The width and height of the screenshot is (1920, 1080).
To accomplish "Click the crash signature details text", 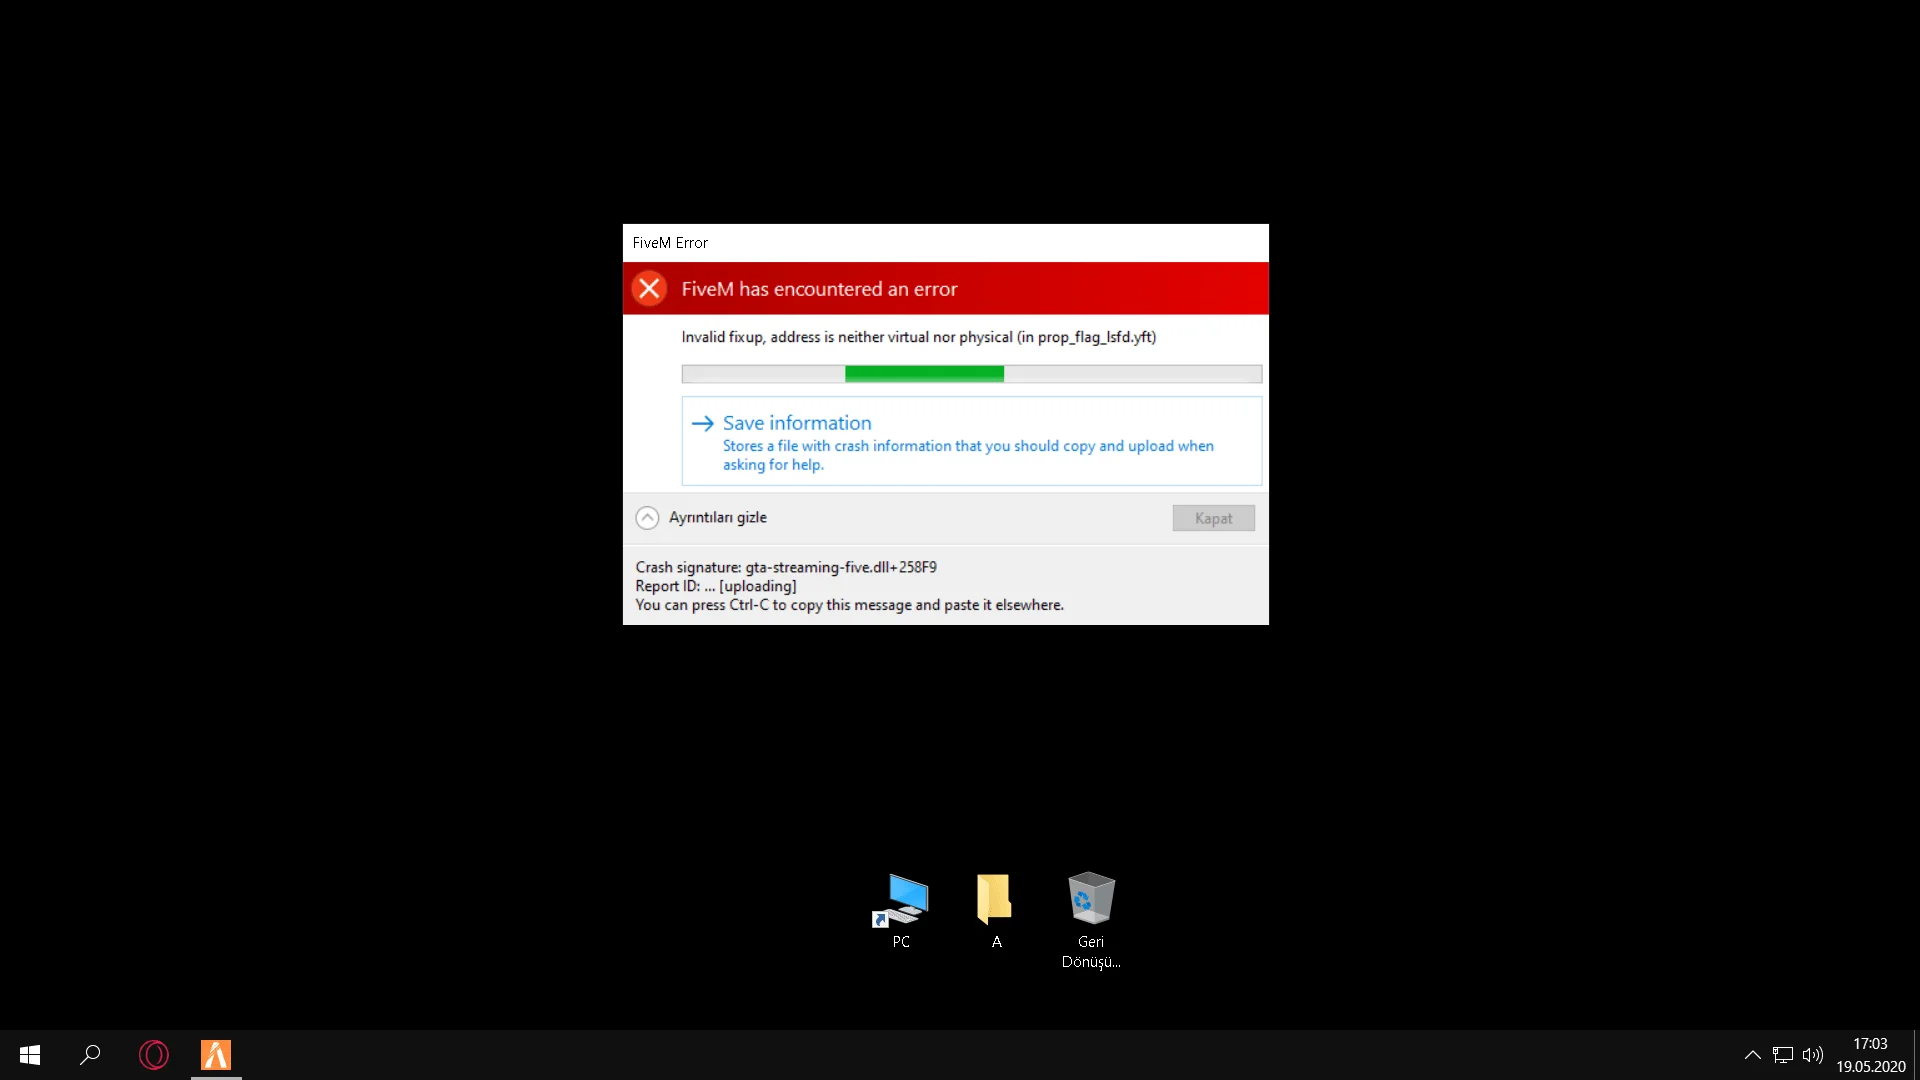I will tap(785, 568).
